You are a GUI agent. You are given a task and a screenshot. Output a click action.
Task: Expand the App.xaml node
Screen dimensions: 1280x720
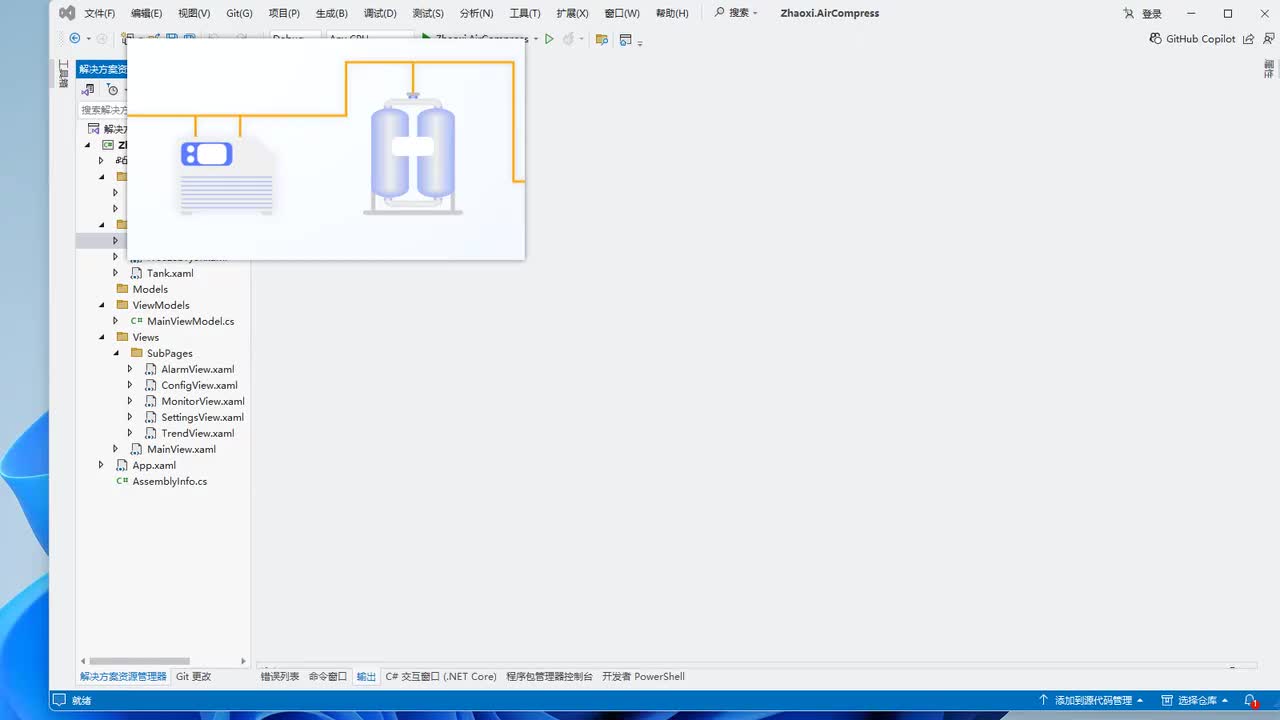[x=101, y=465]
